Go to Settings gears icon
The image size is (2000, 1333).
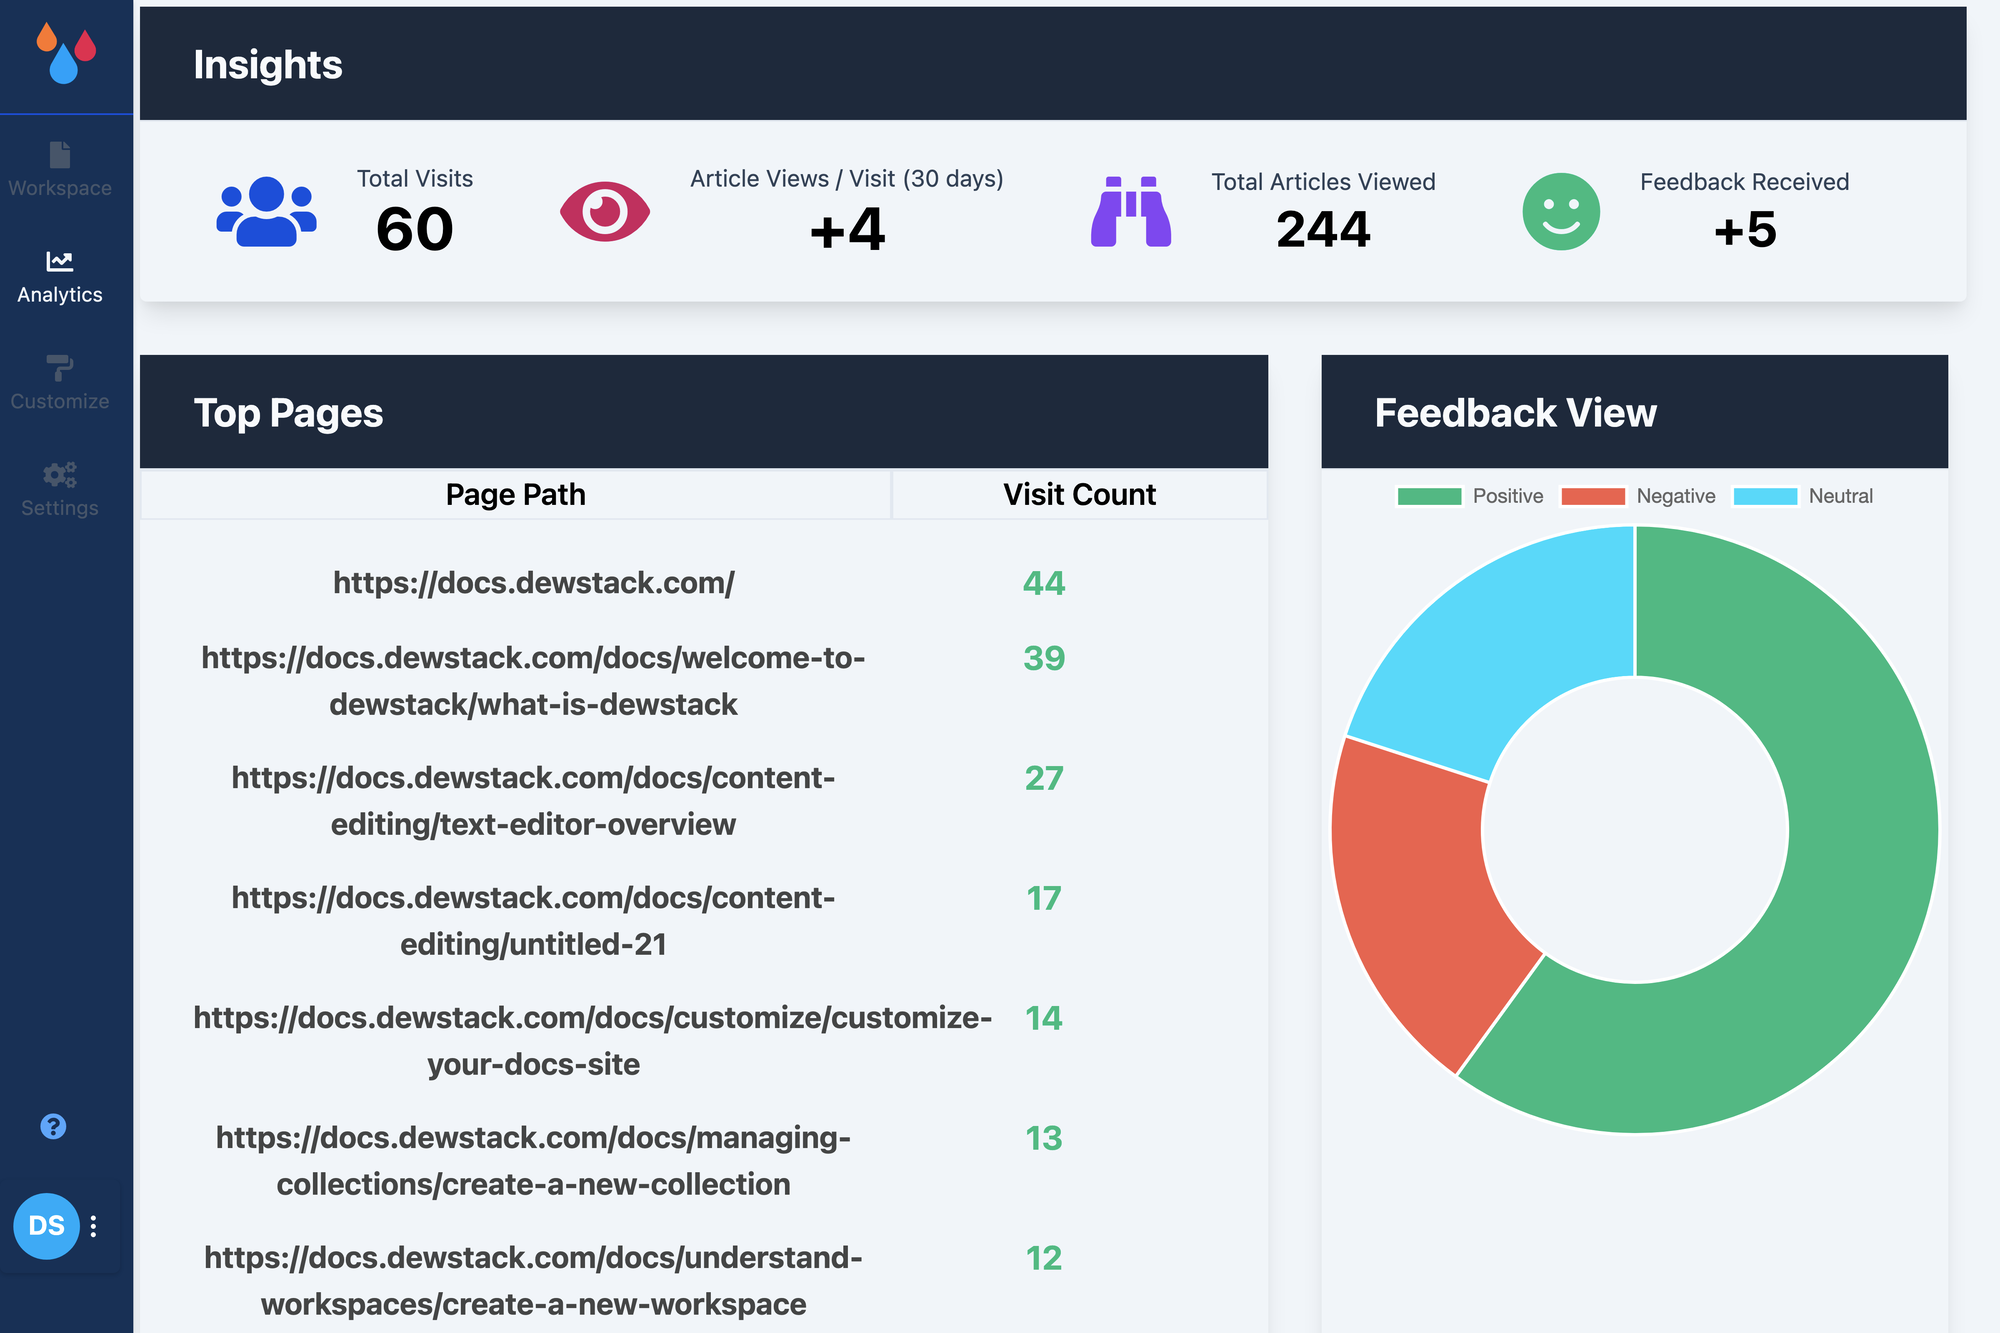tap(60, 474)
